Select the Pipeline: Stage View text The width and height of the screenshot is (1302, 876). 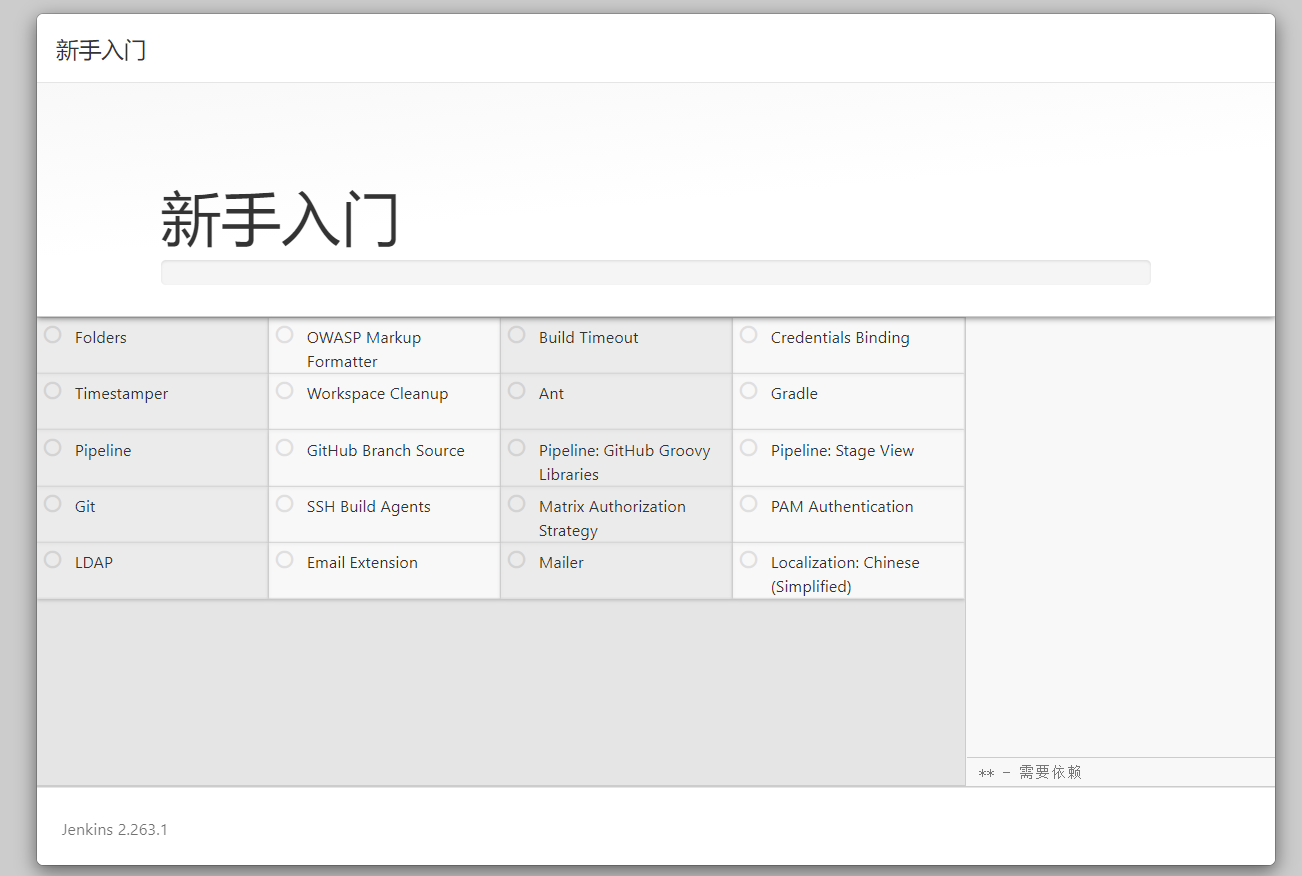842,451
